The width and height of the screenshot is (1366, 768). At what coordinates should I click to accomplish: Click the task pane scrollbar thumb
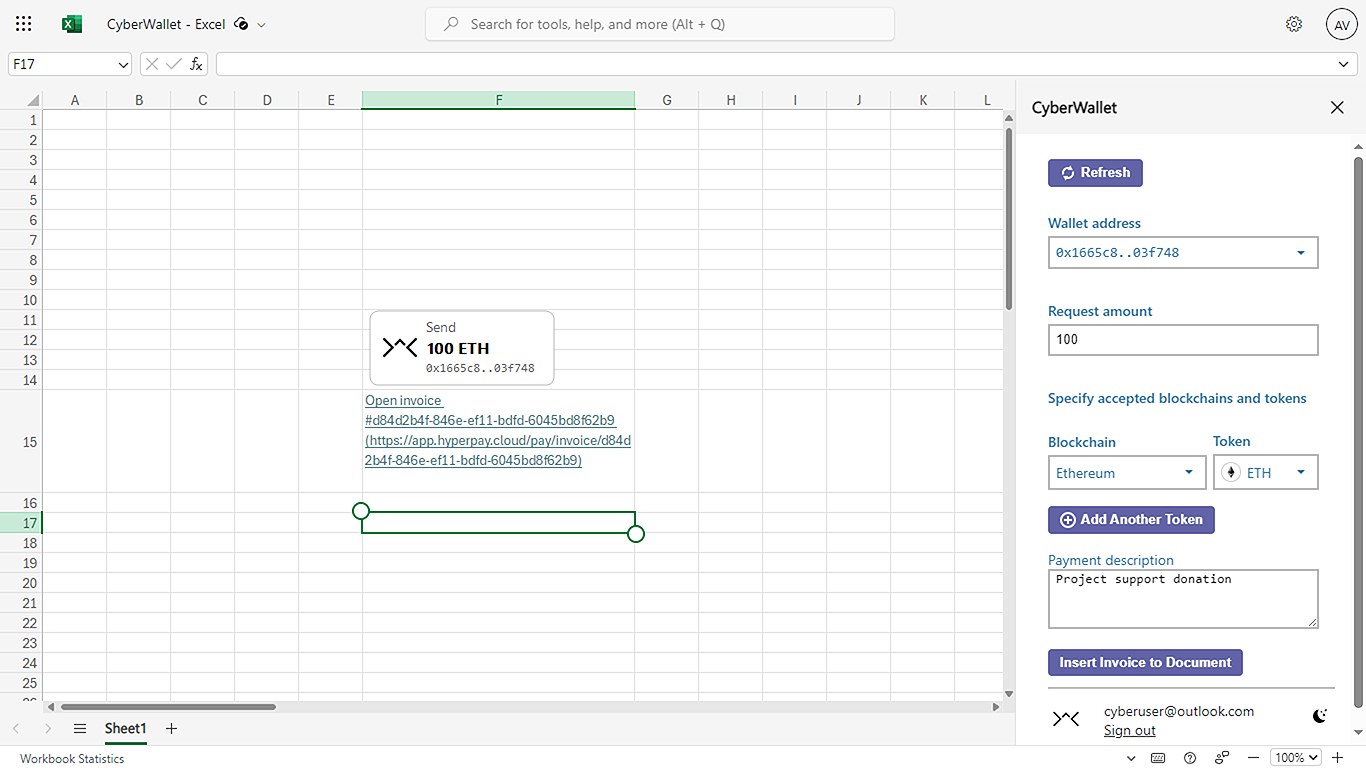1358,432
